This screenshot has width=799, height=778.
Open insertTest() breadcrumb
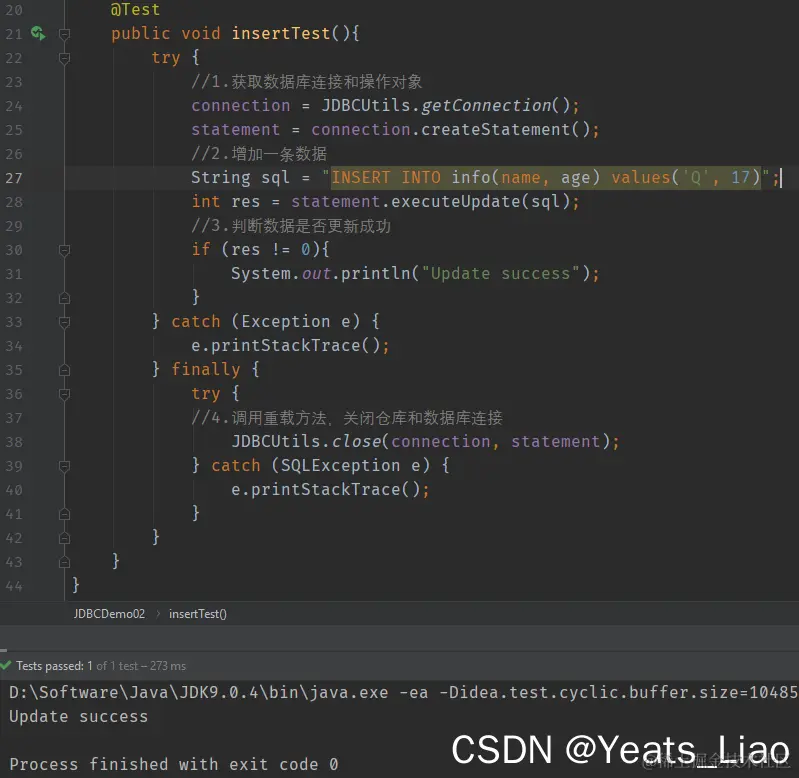(x=198, y=614)
